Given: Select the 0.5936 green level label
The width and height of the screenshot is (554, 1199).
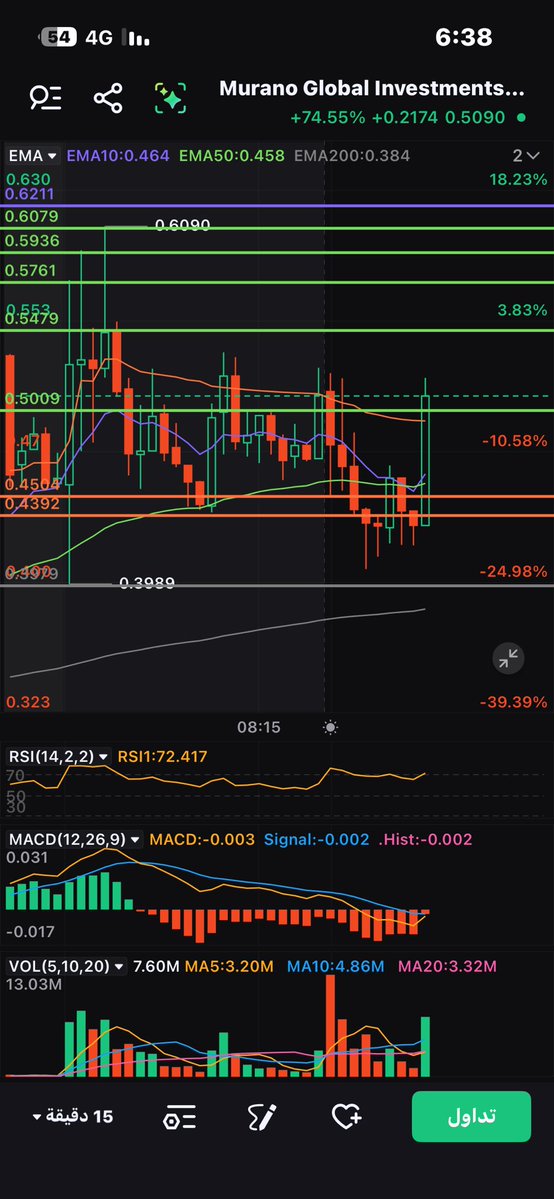Looking at the screenshot, I should (32, 241).
